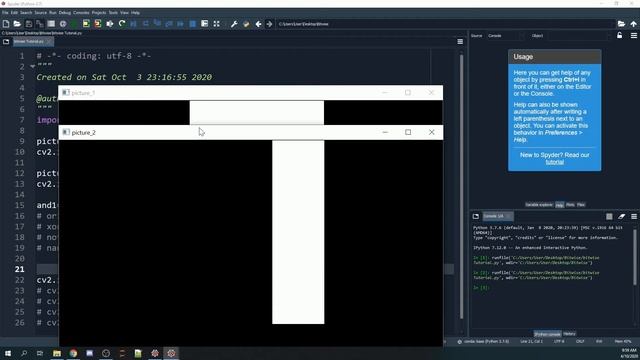Screen dimensions: 640x360
Task: Select the IPython console bottom tab
Action: [x=547, y=334]
